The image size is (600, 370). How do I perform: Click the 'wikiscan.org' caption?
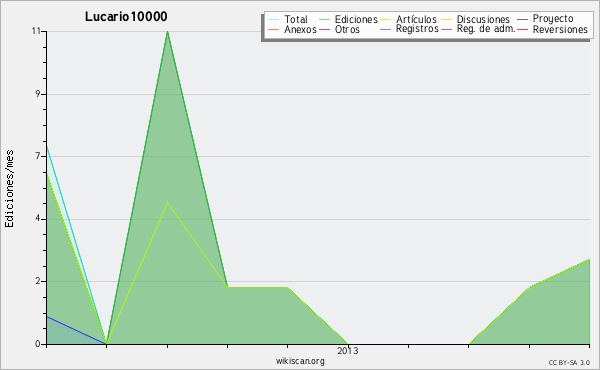(300, 361)
